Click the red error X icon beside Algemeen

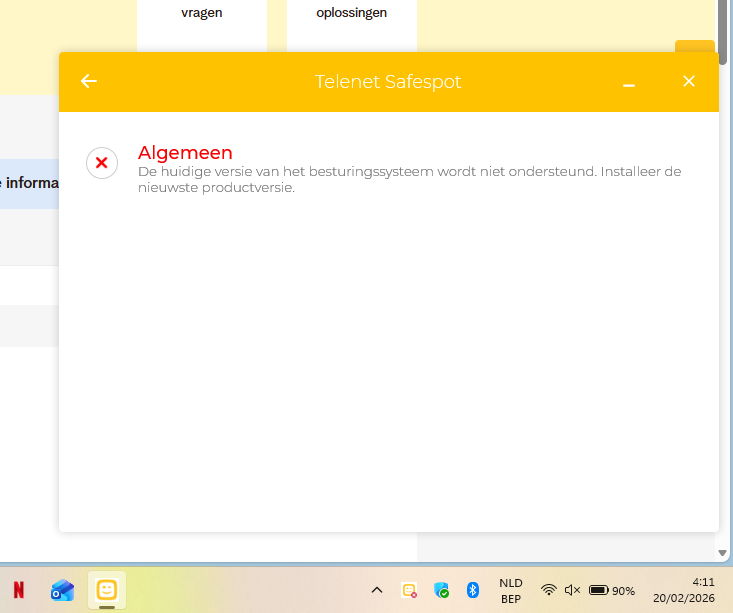click(x=101, y=163)
